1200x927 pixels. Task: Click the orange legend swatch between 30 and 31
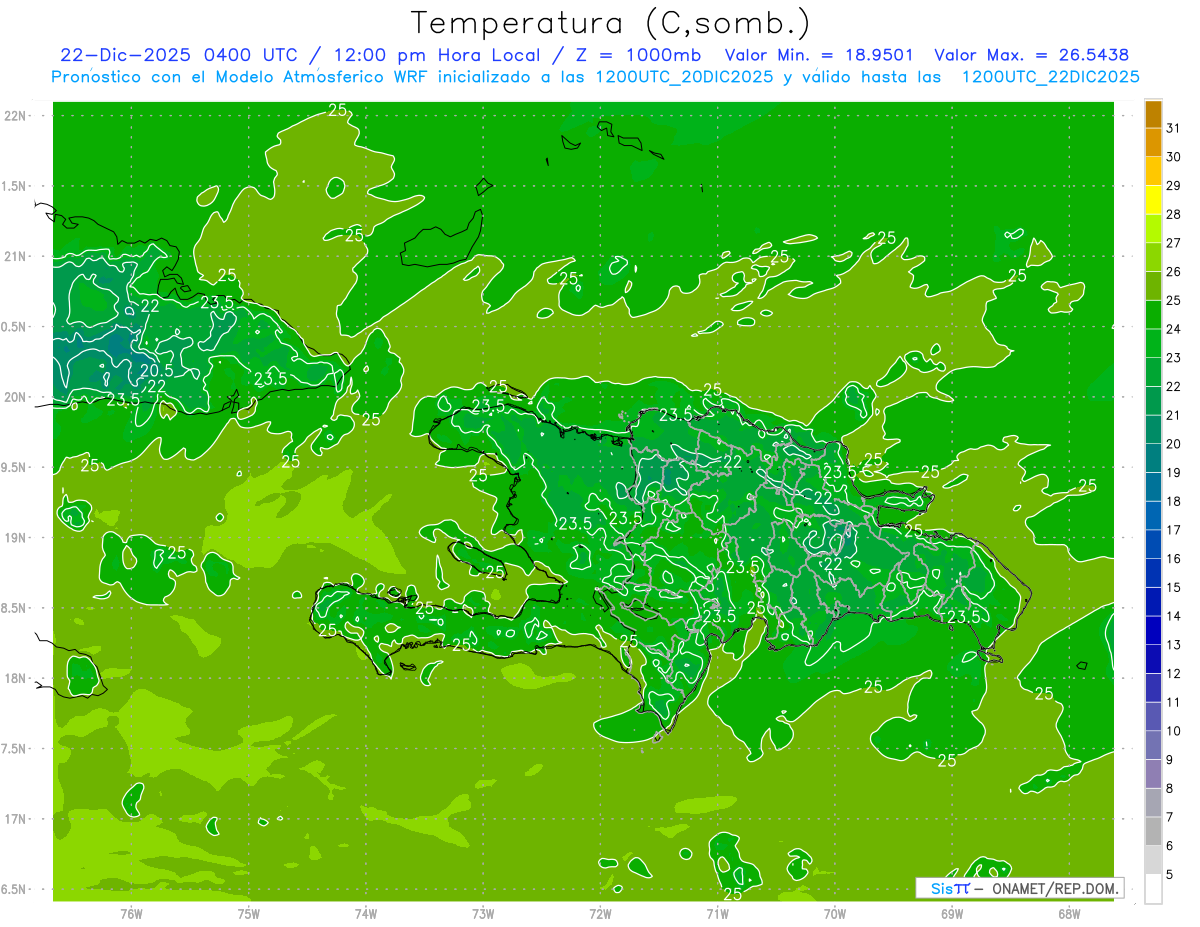tap(1153, 143)
